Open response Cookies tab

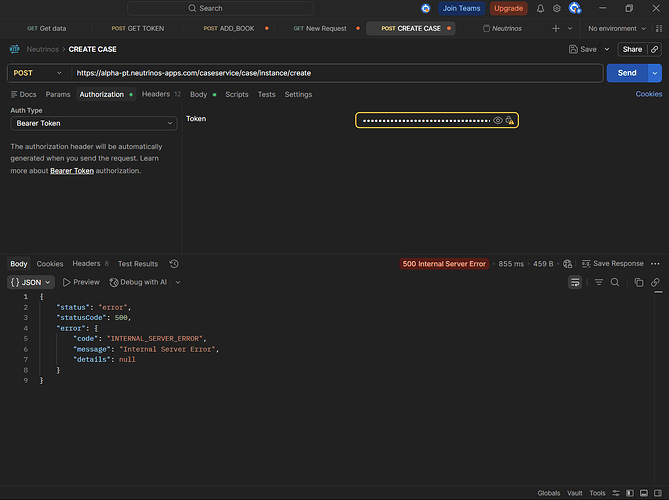coord(50,264)
